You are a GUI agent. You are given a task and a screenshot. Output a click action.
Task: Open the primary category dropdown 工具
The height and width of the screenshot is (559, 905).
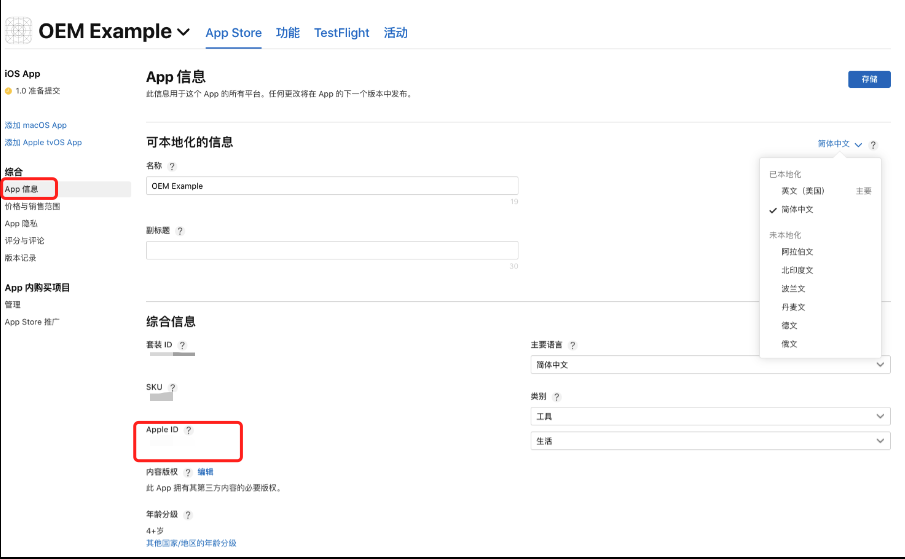tap(710, 416)
